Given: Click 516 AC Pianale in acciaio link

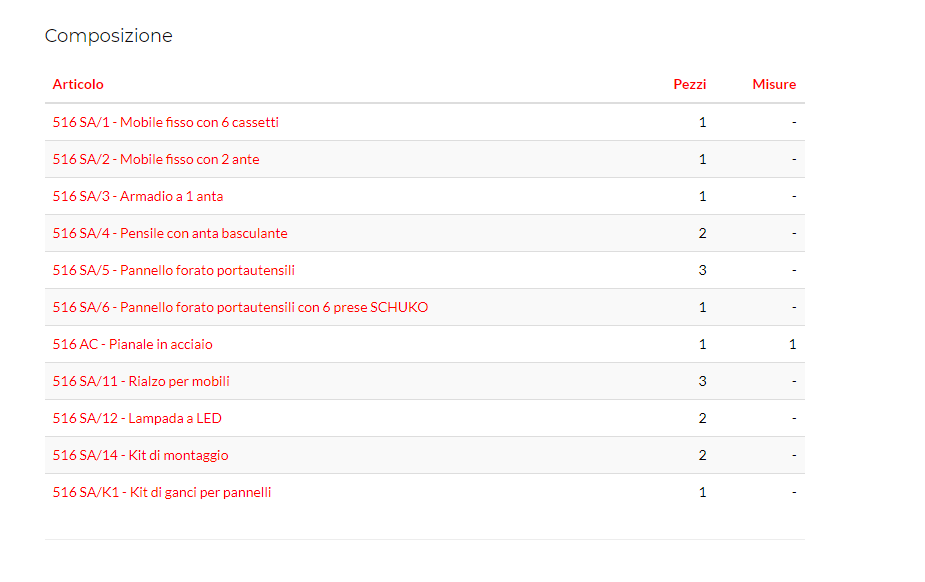Looking at the screenshot, I should tap(132, 344).
